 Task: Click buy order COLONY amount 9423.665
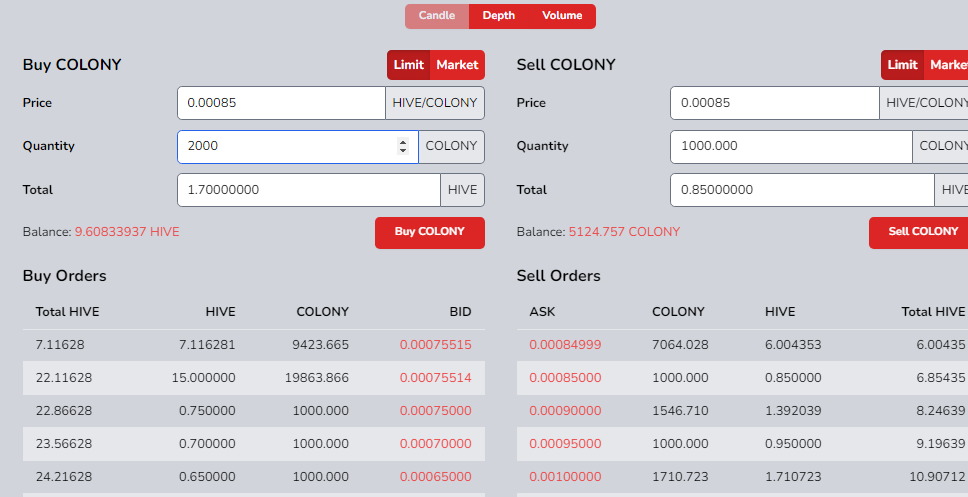320,345
